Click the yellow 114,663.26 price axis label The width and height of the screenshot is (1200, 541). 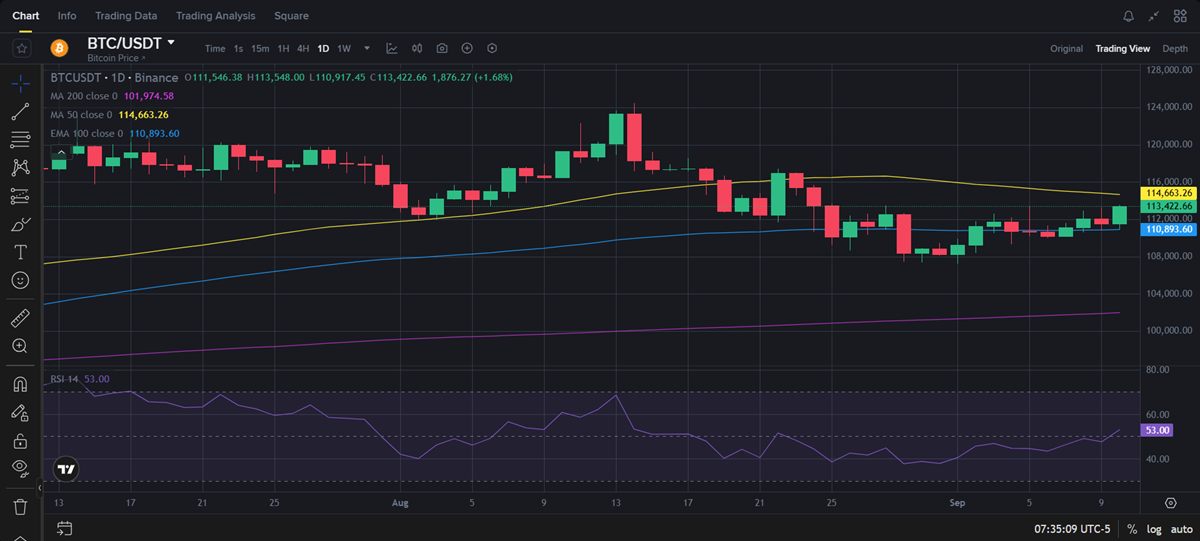point(1168,192)
